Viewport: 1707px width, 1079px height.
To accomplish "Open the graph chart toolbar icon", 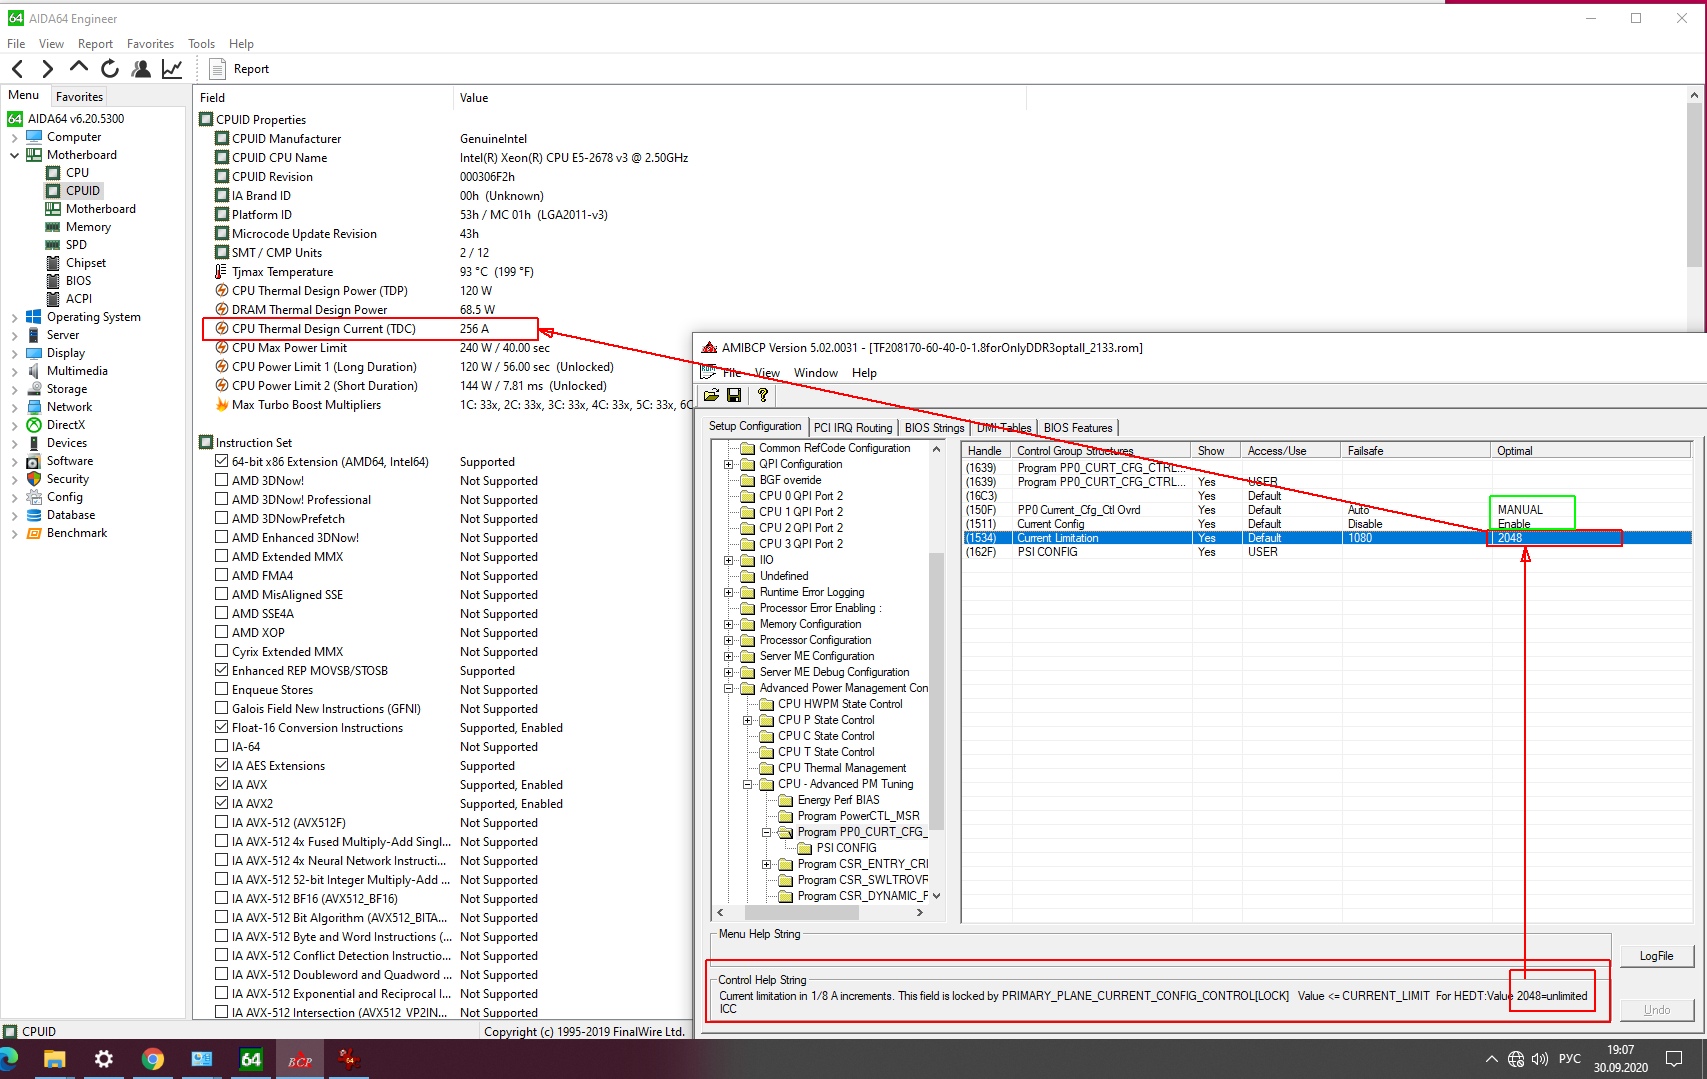I will tap(172, 68).
